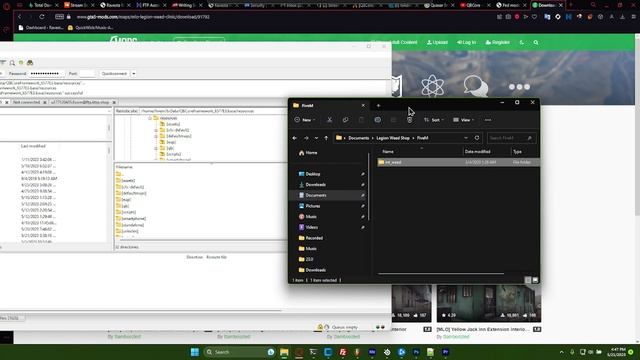Go back in File Explorer navigation

click(x=295, y=138)
